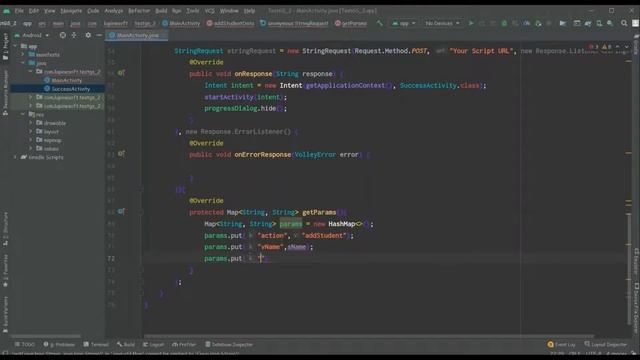The height and width of the screenshot is (360, 640).
Task: Open the Refactor menu
Action: coord(139,11)
